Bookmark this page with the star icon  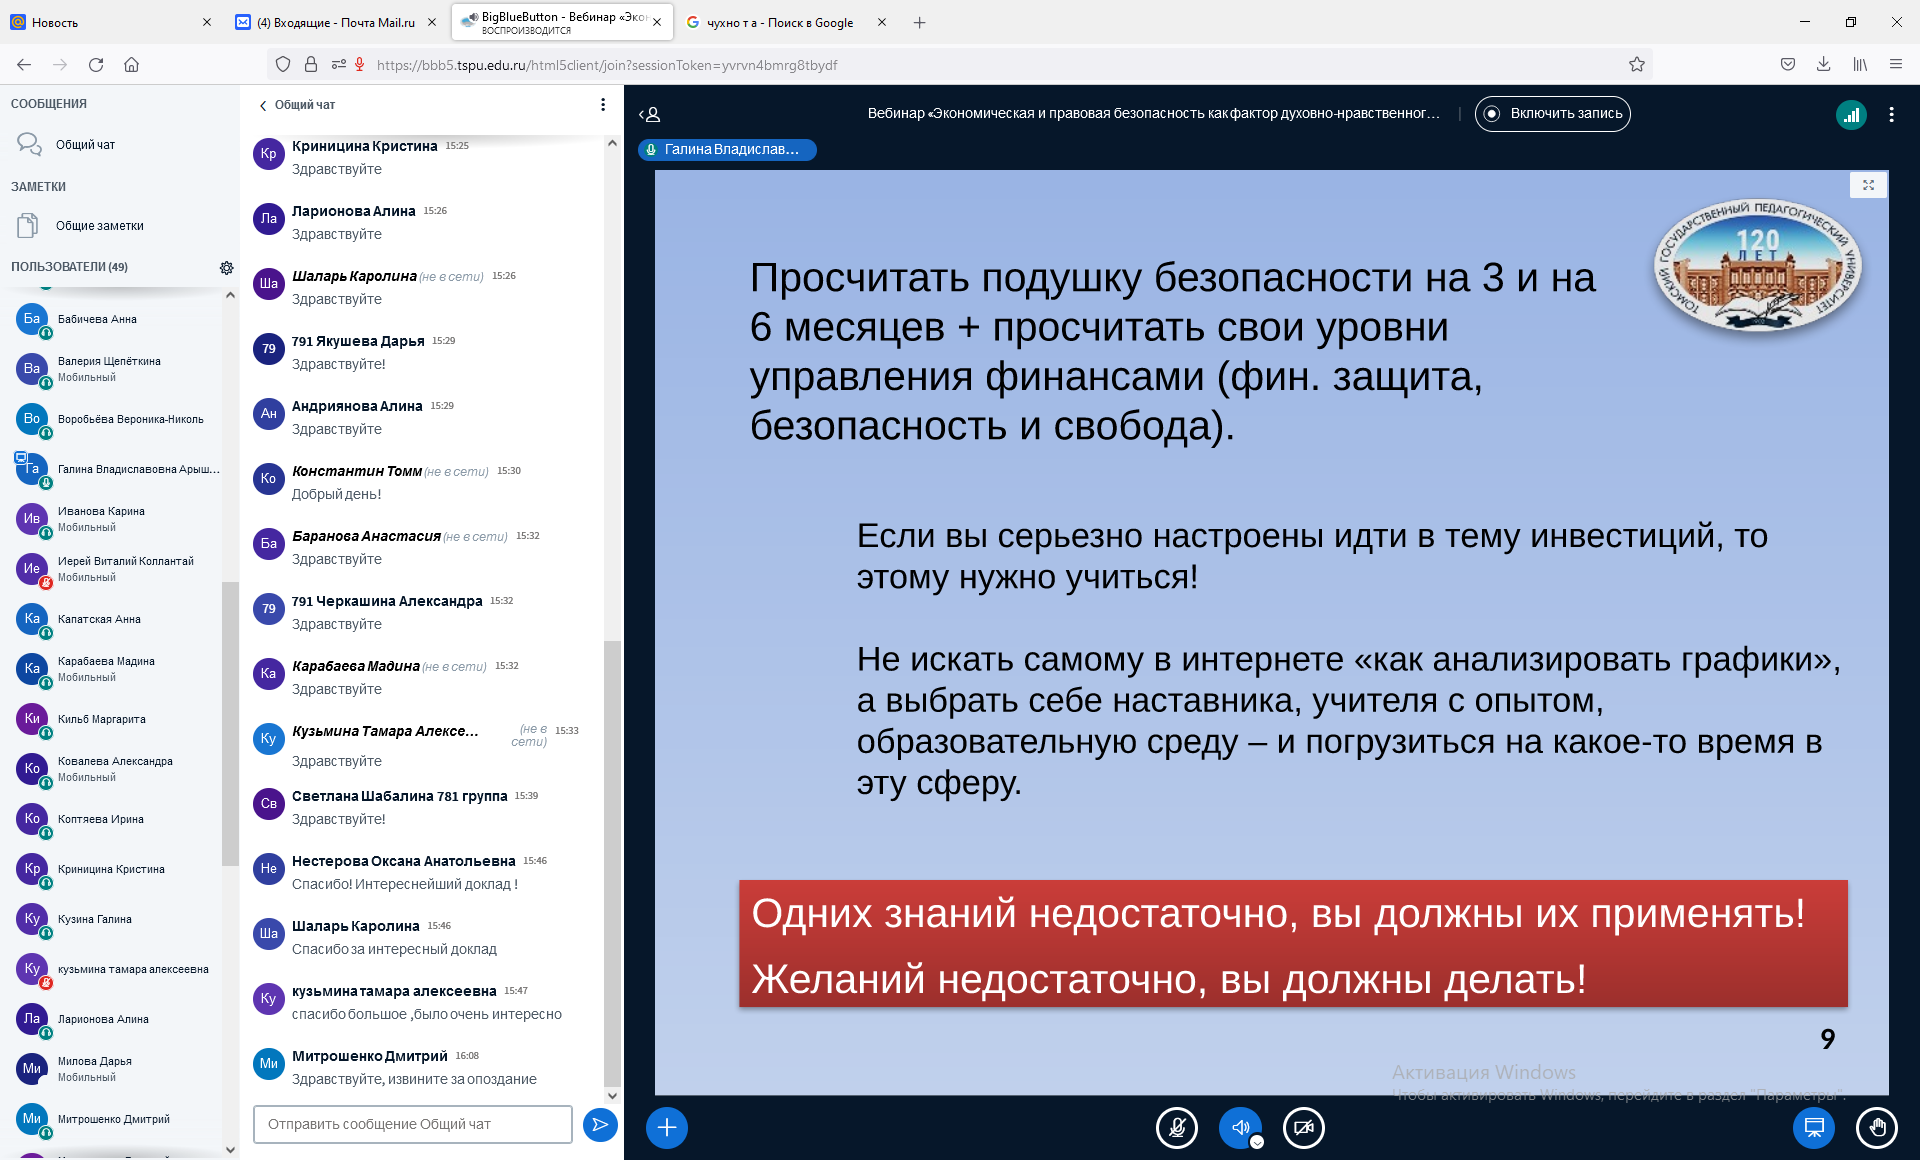click(x=1637, y=65)
